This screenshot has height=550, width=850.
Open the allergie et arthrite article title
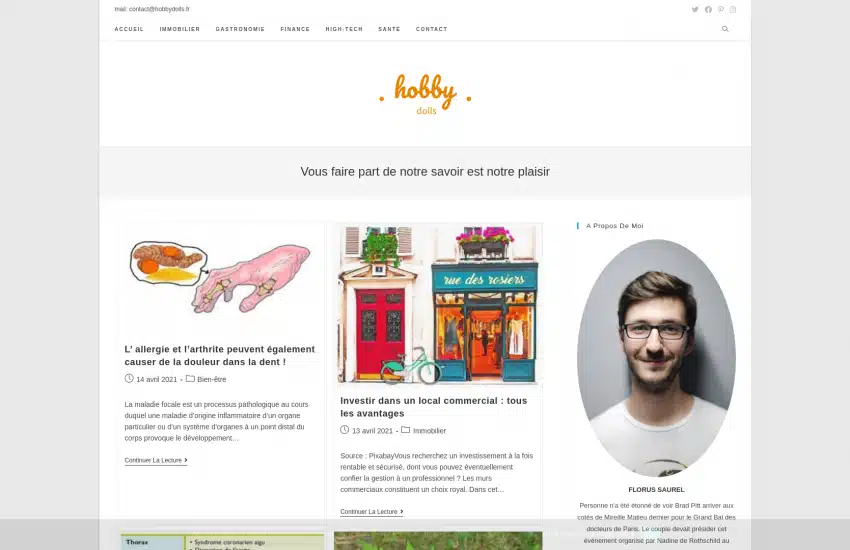(220, 355)
